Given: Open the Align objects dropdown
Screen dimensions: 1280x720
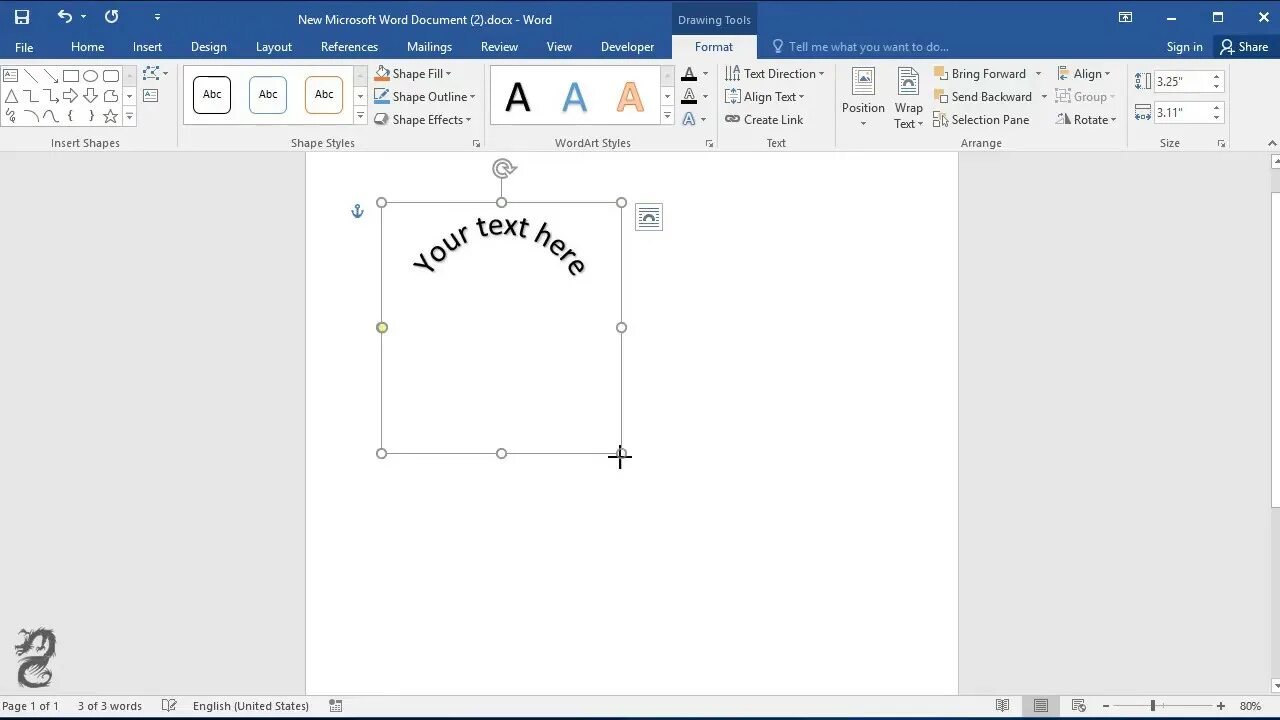Looking at the screenshot, I should tap(1084, 74).
